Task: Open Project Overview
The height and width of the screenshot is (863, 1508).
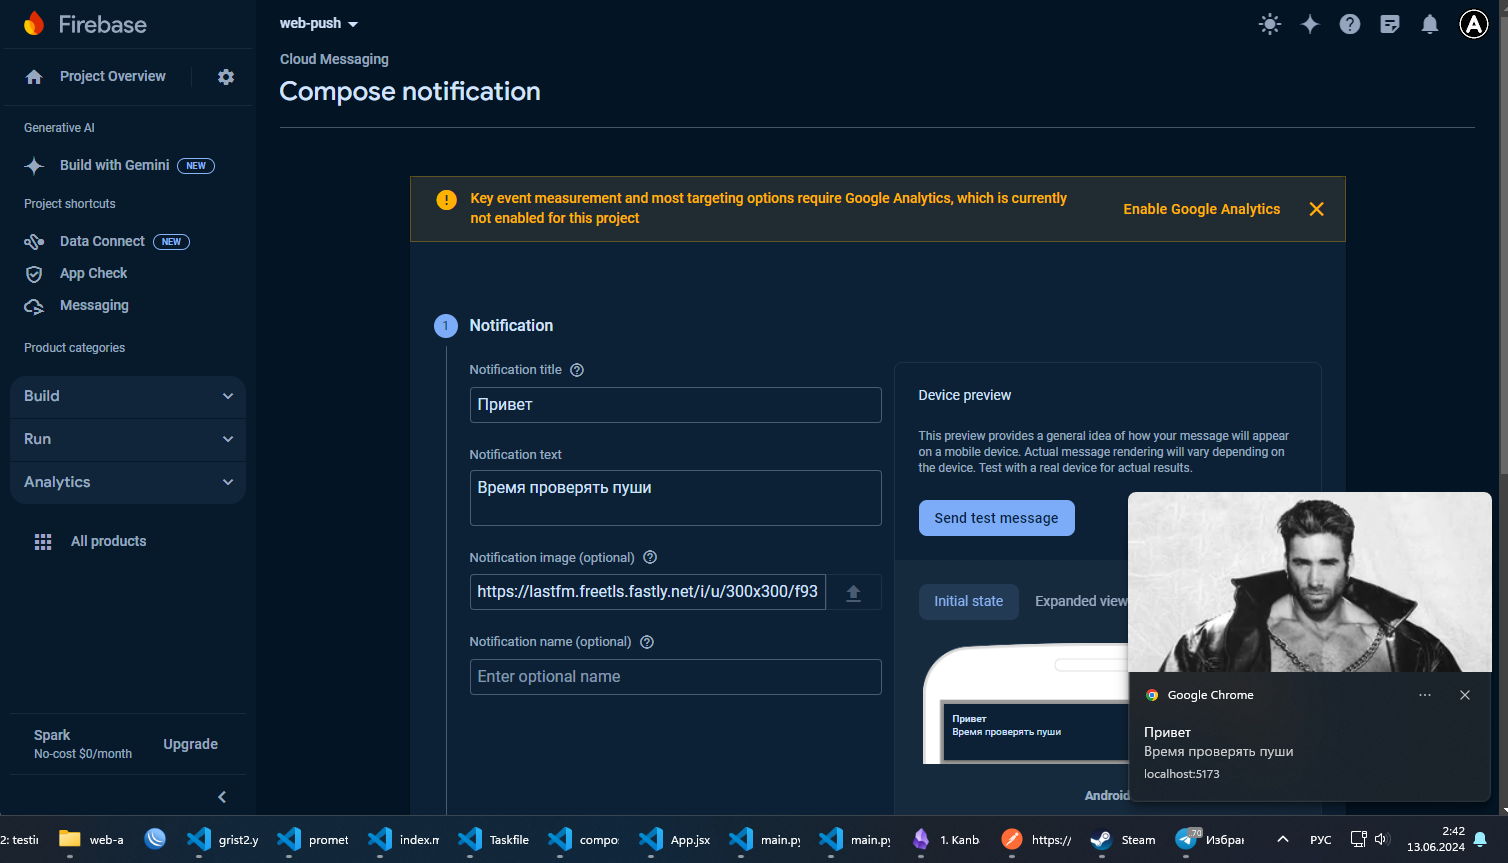Action: click(x=113, y=77)
